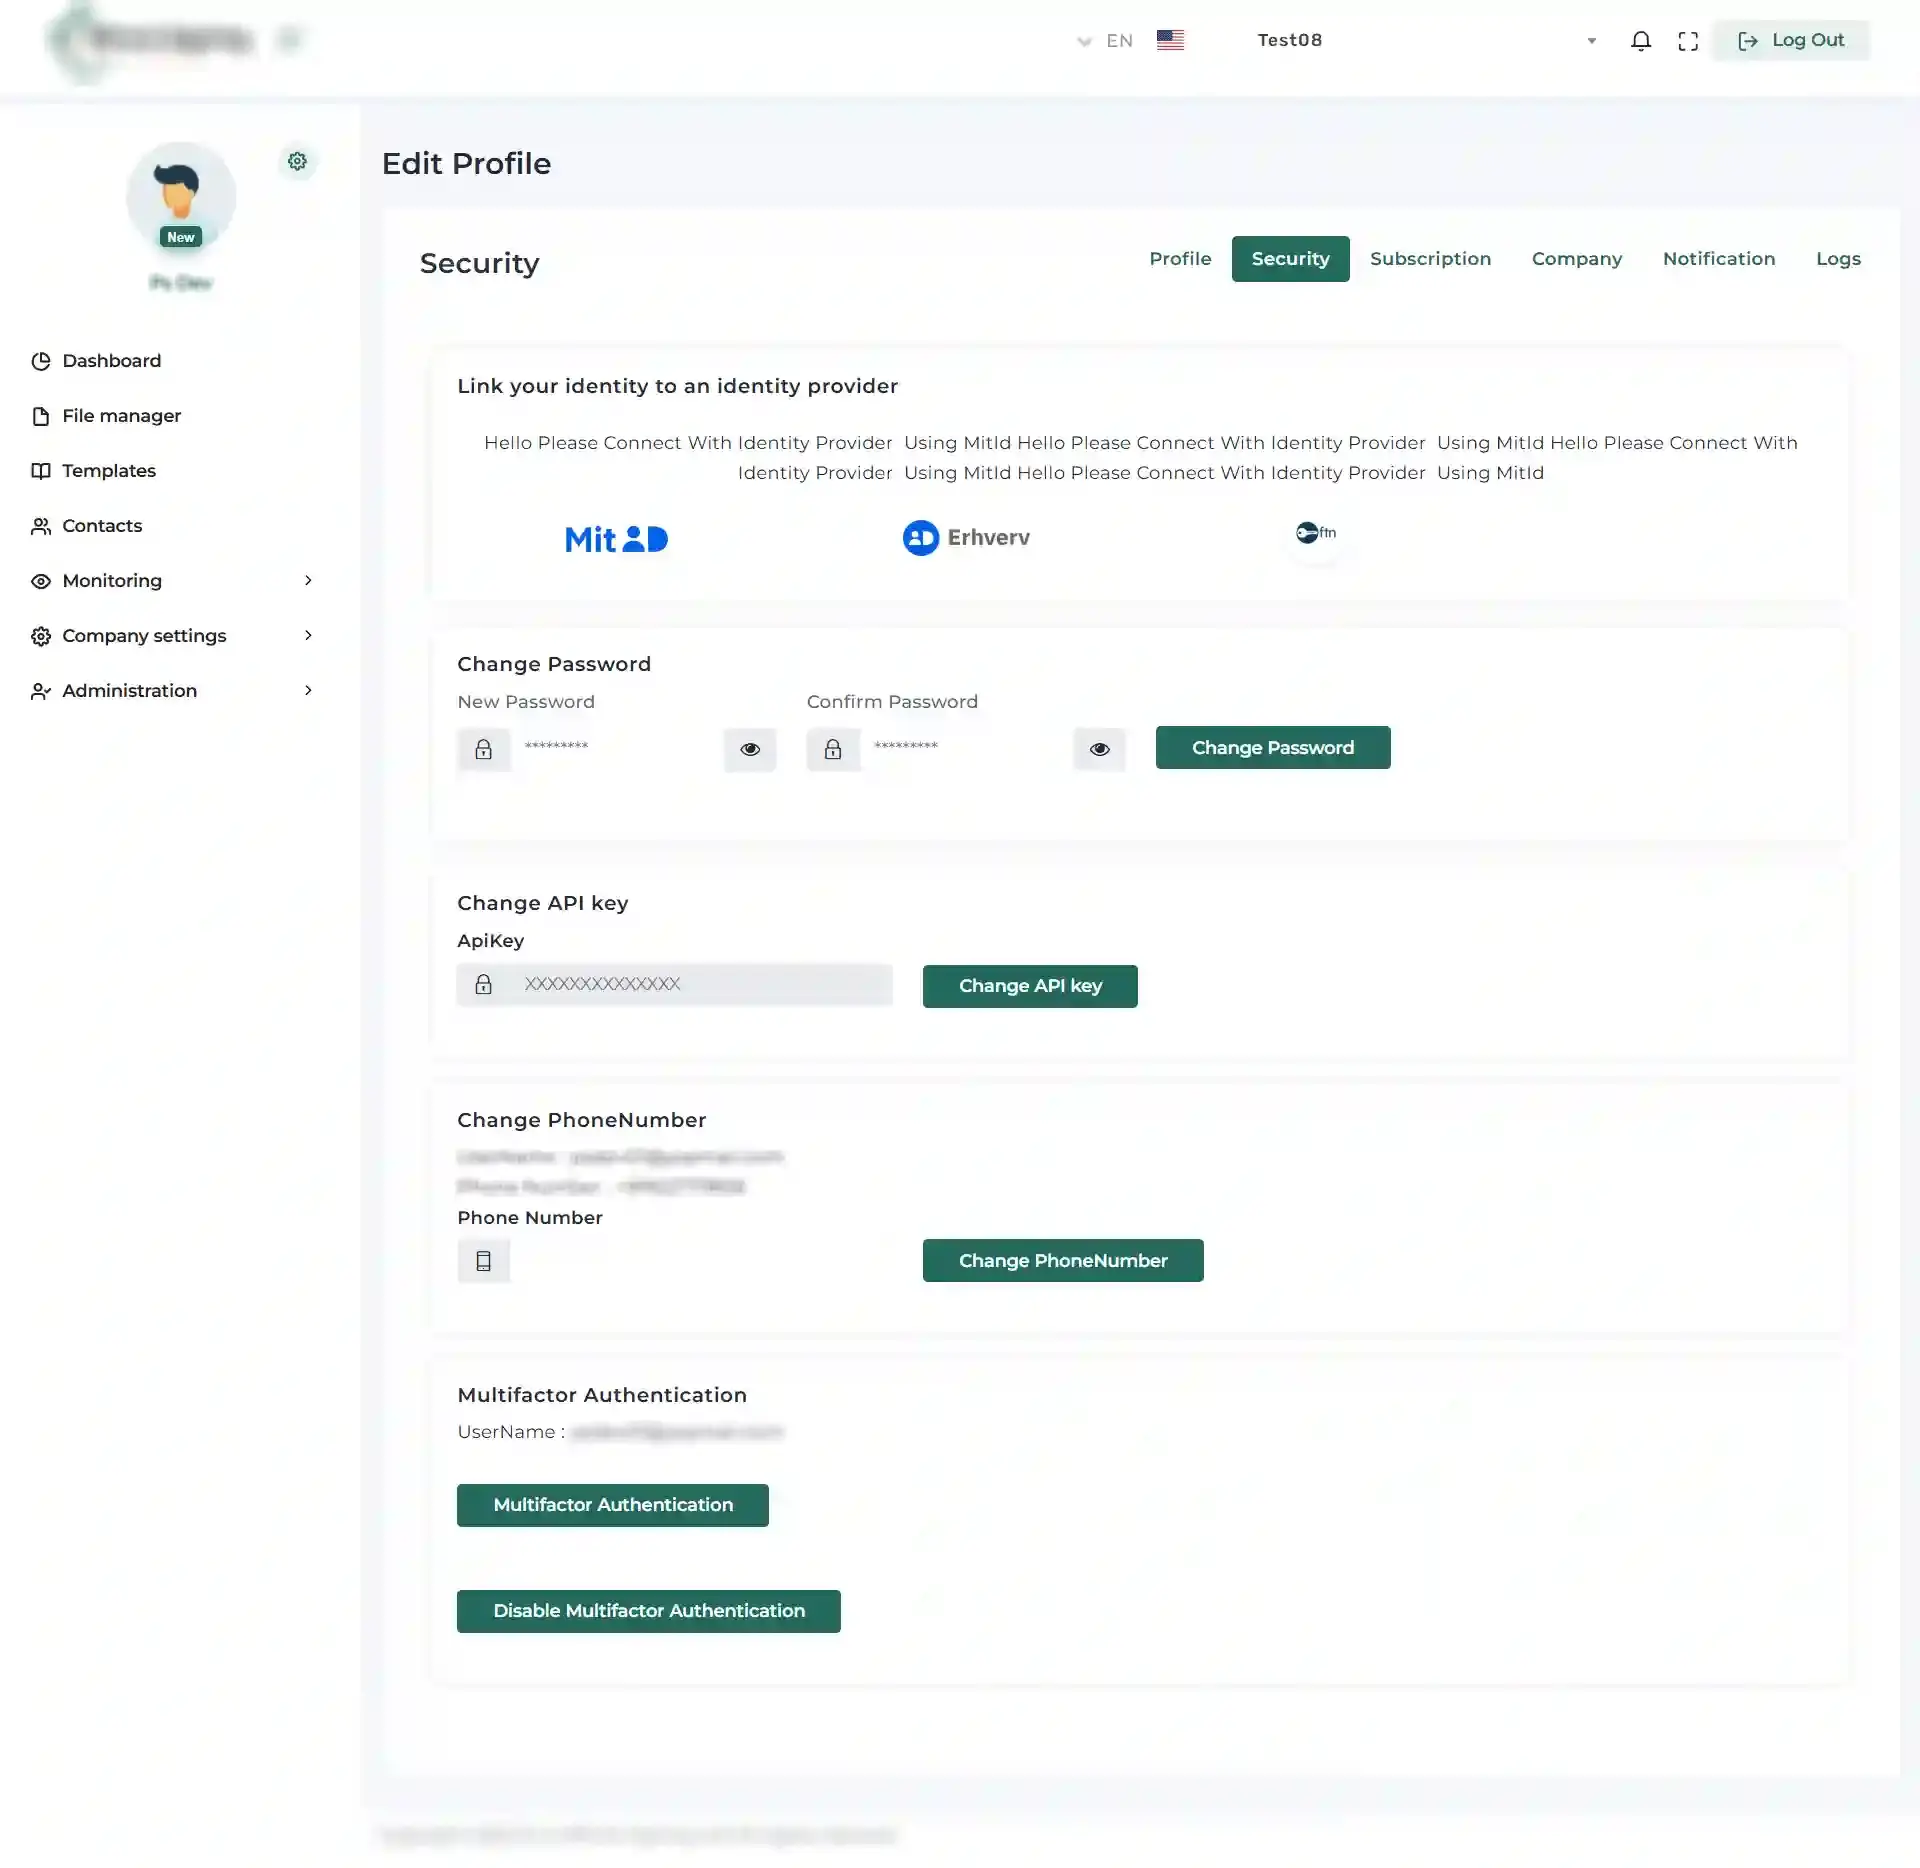Switch to the Notification tab
This screenshot has height=1868, width=1920.
[1718, 259]
